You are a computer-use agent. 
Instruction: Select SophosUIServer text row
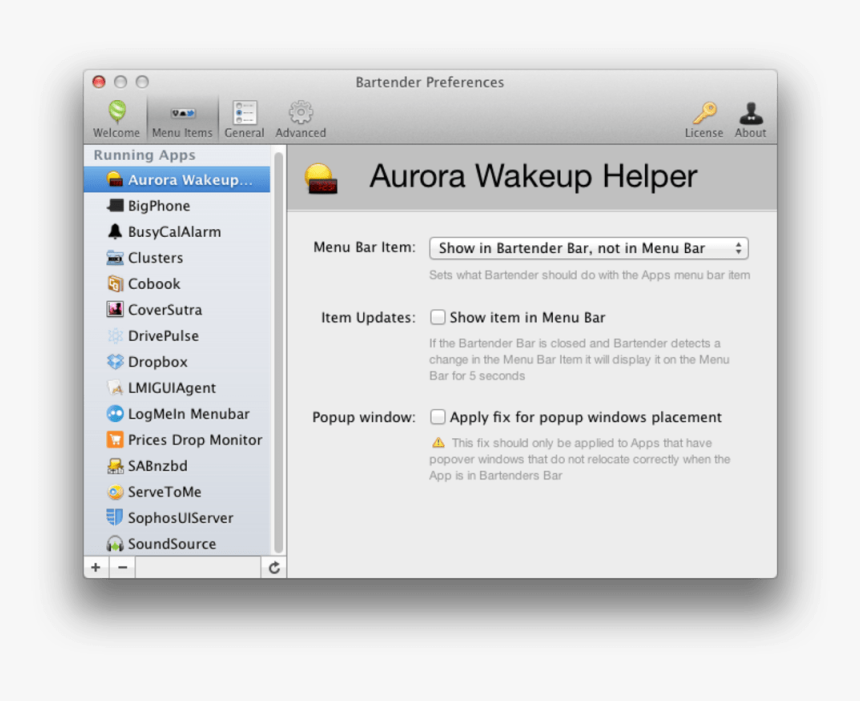180,518
